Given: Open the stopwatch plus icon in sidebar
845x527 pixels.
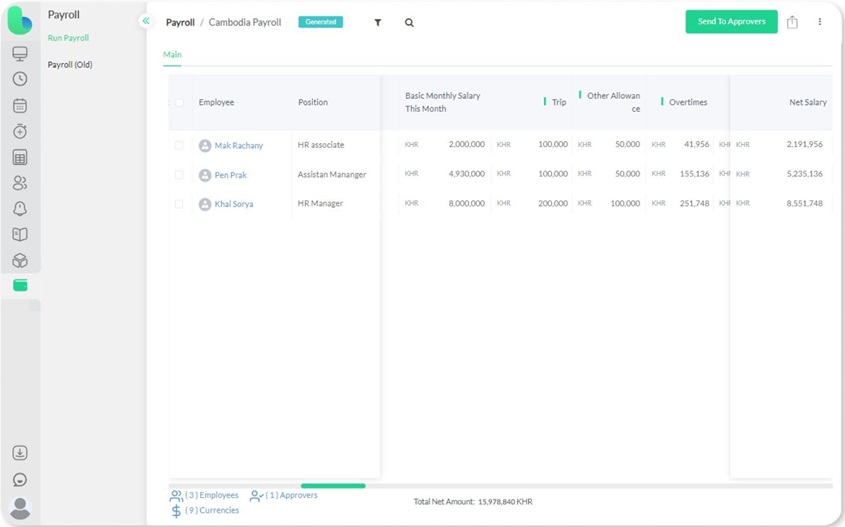Looking at the screenshot, I should (x=20, y=131).
